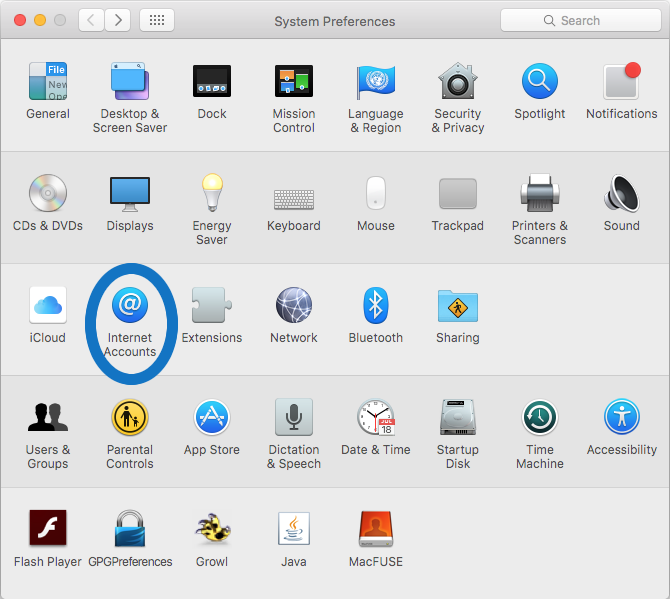
Task: Open iCloud preferences
Action: click(x=48, y=305)
